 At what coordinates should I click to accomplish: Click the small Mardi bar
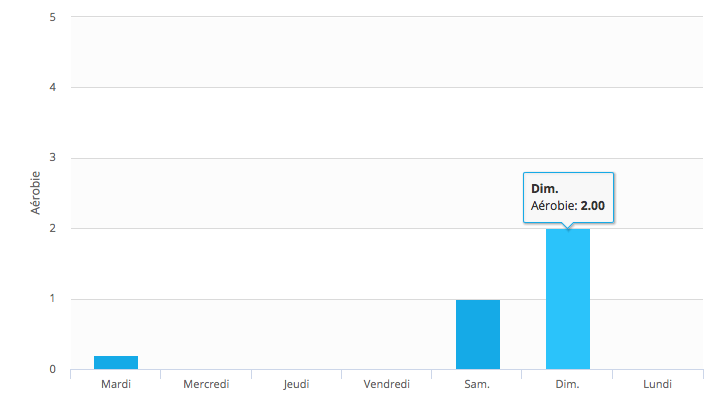116,362
